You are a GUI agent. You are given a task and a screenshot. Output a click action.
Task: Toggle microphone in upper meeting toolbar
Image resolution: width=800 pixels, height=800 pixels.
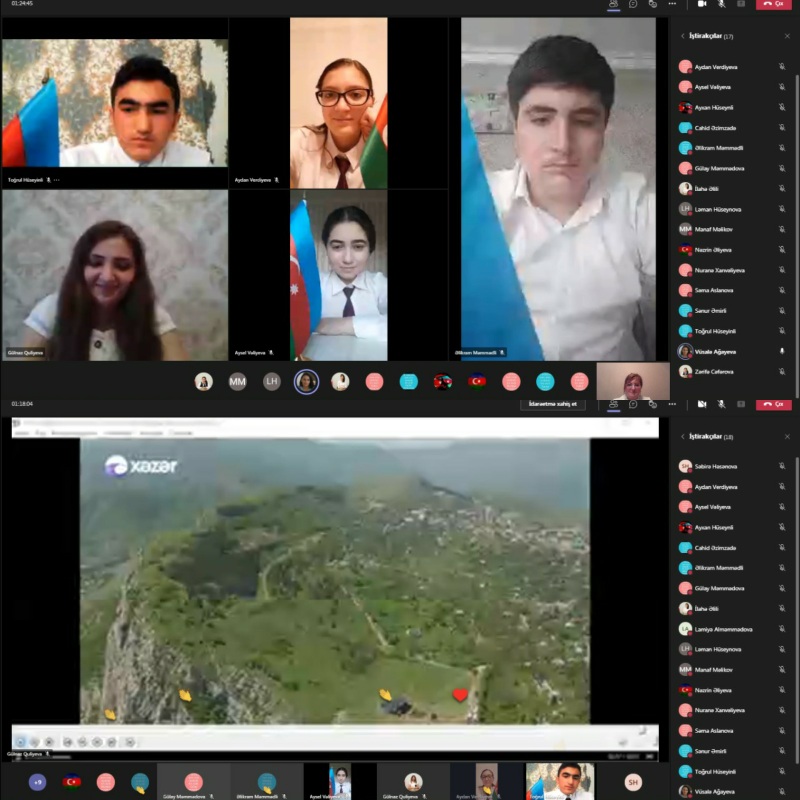(721, 4)
